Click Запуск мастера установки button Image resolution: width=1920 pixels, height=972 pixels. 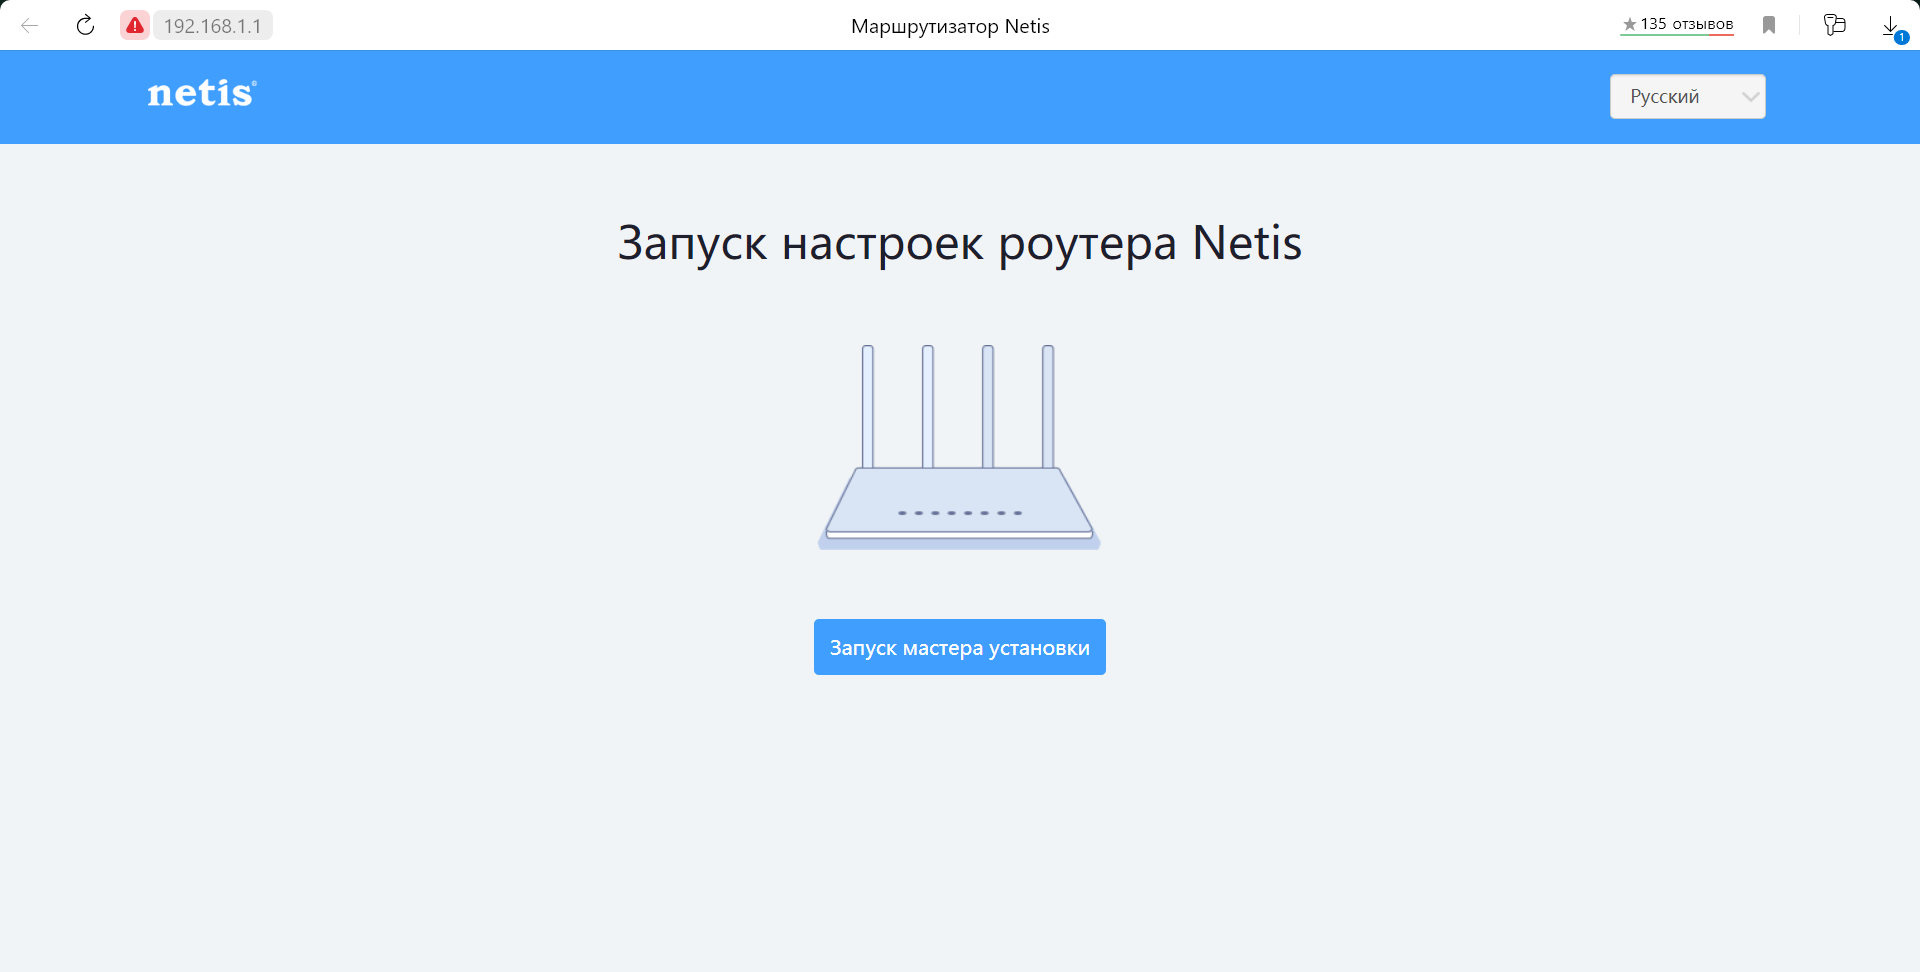click(960, 647)
